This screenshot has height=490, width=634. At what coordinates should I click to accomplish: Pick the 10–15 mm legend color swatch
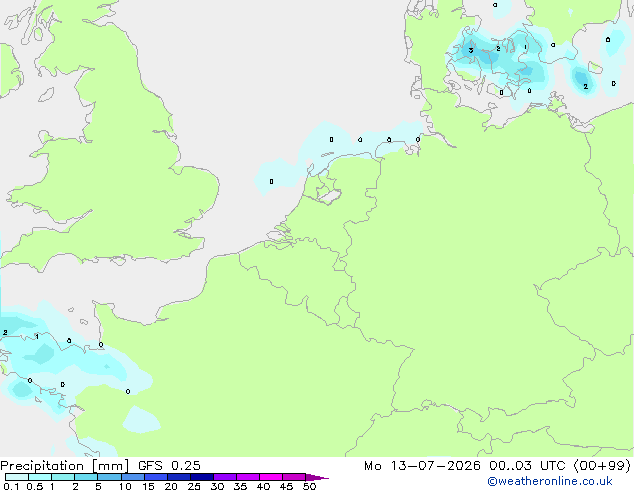click(132, 477)
